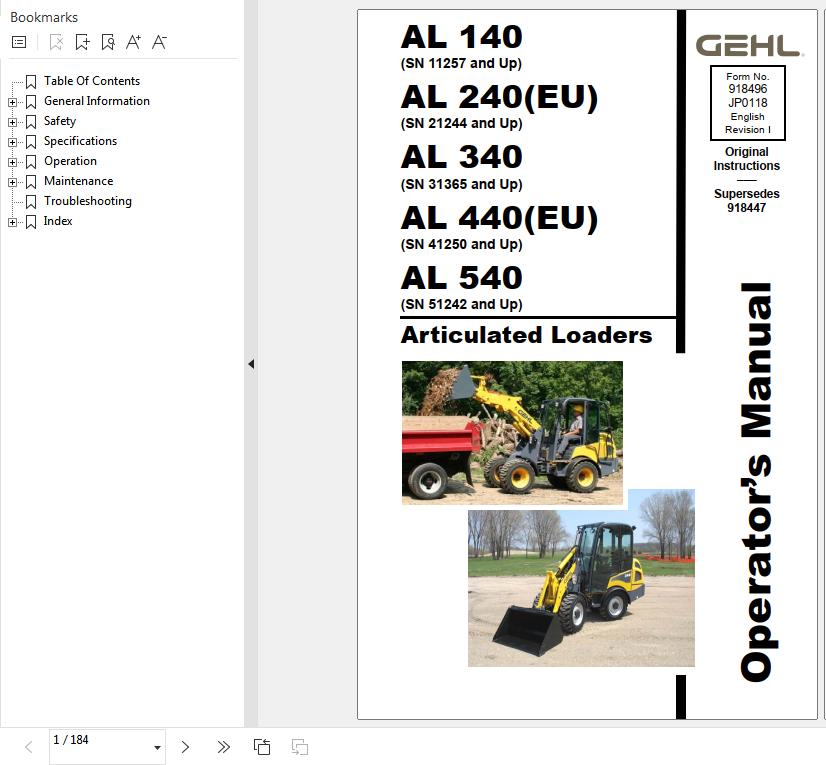Click the Table Of Contents bookmark icon
826x765 pixels.
(x=31, y=82)
